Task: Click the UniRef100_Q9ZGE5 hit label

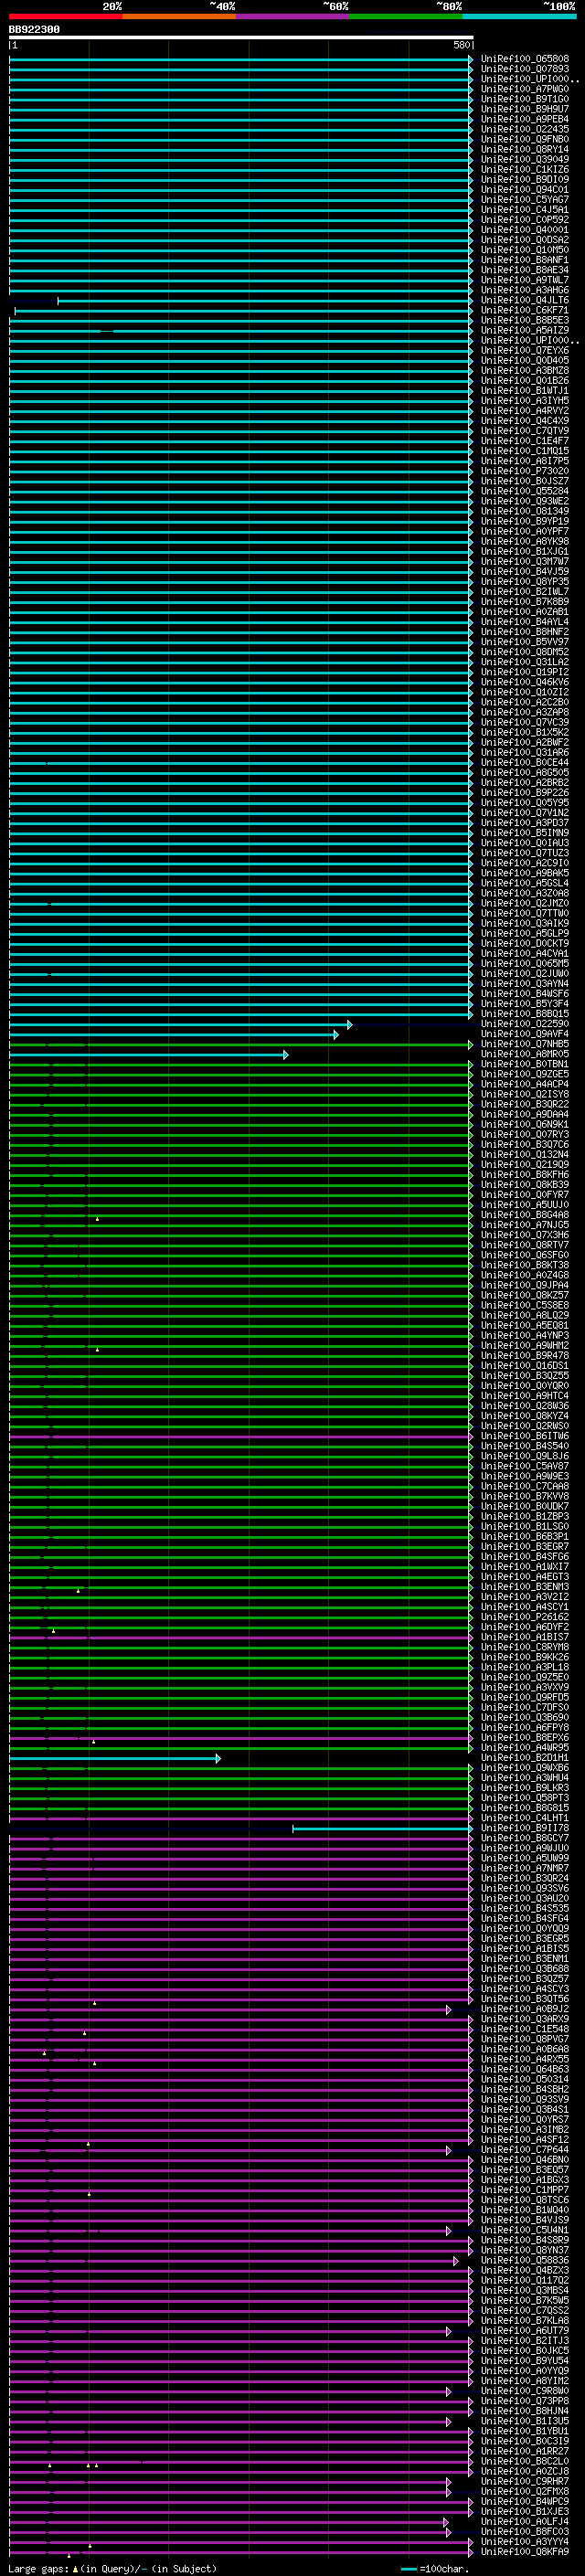Action: (x=525, y=1074)
